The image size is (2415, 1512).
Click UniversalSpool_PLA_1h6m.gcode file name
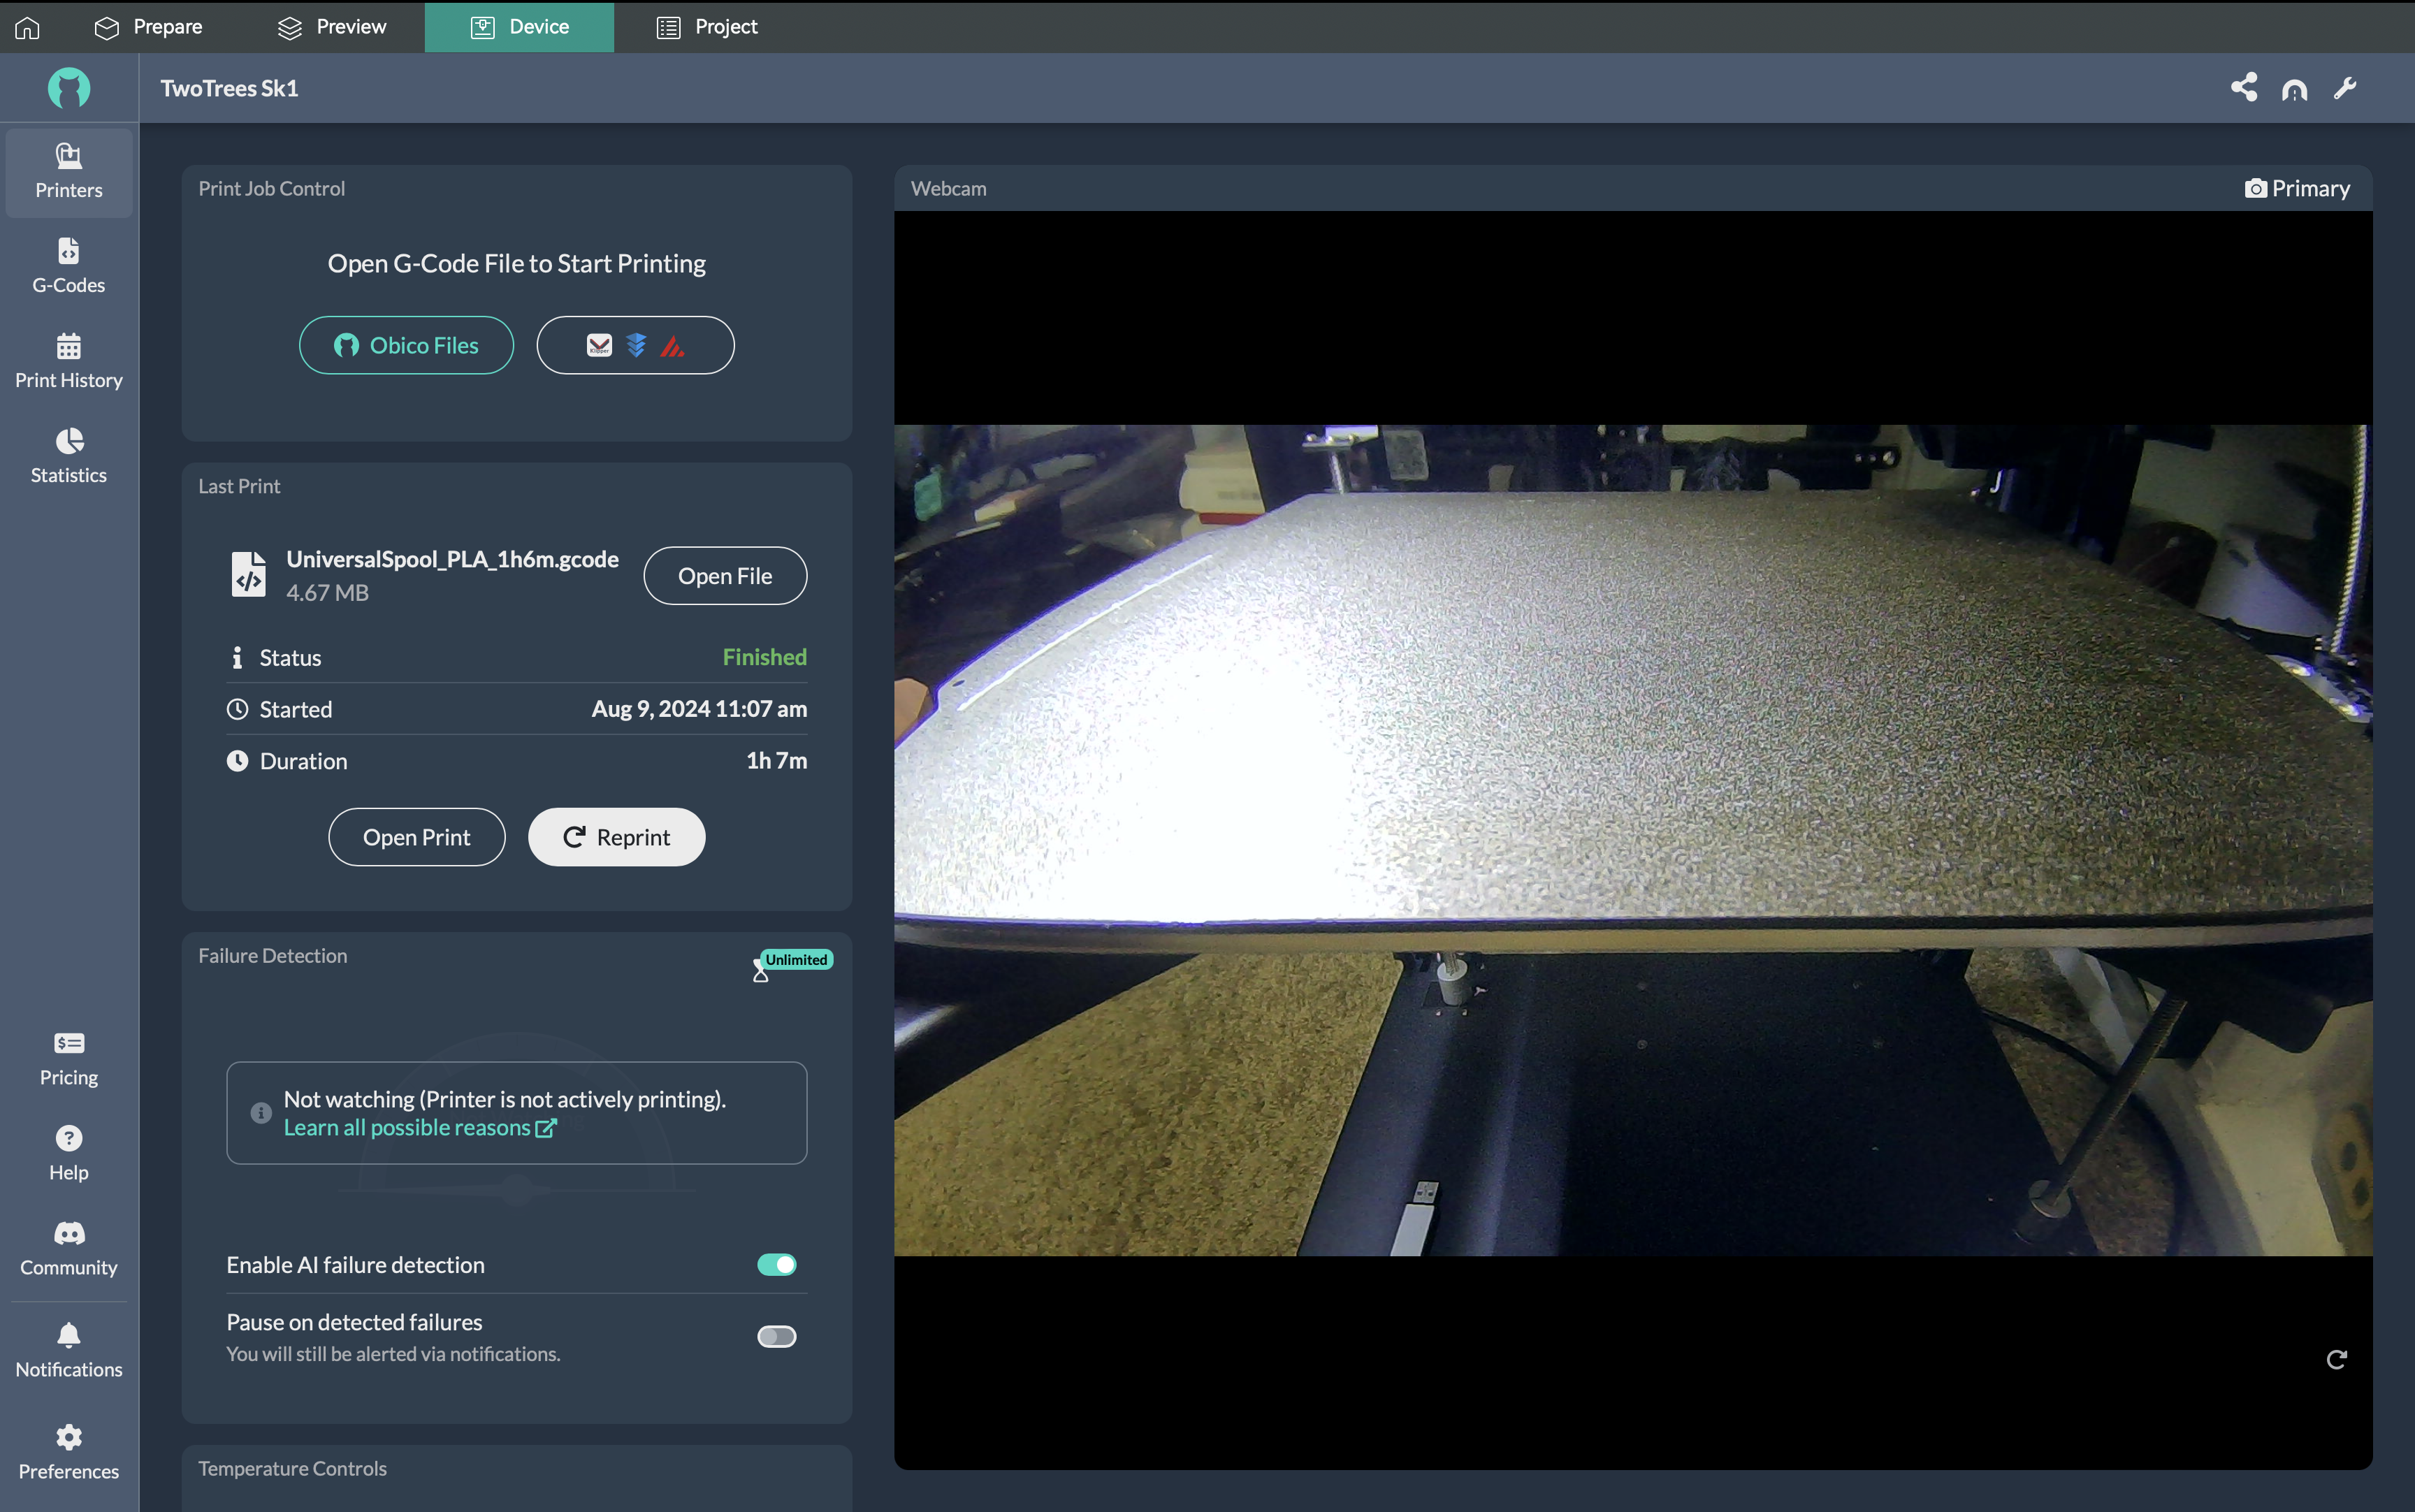click(x=452, y=559)
